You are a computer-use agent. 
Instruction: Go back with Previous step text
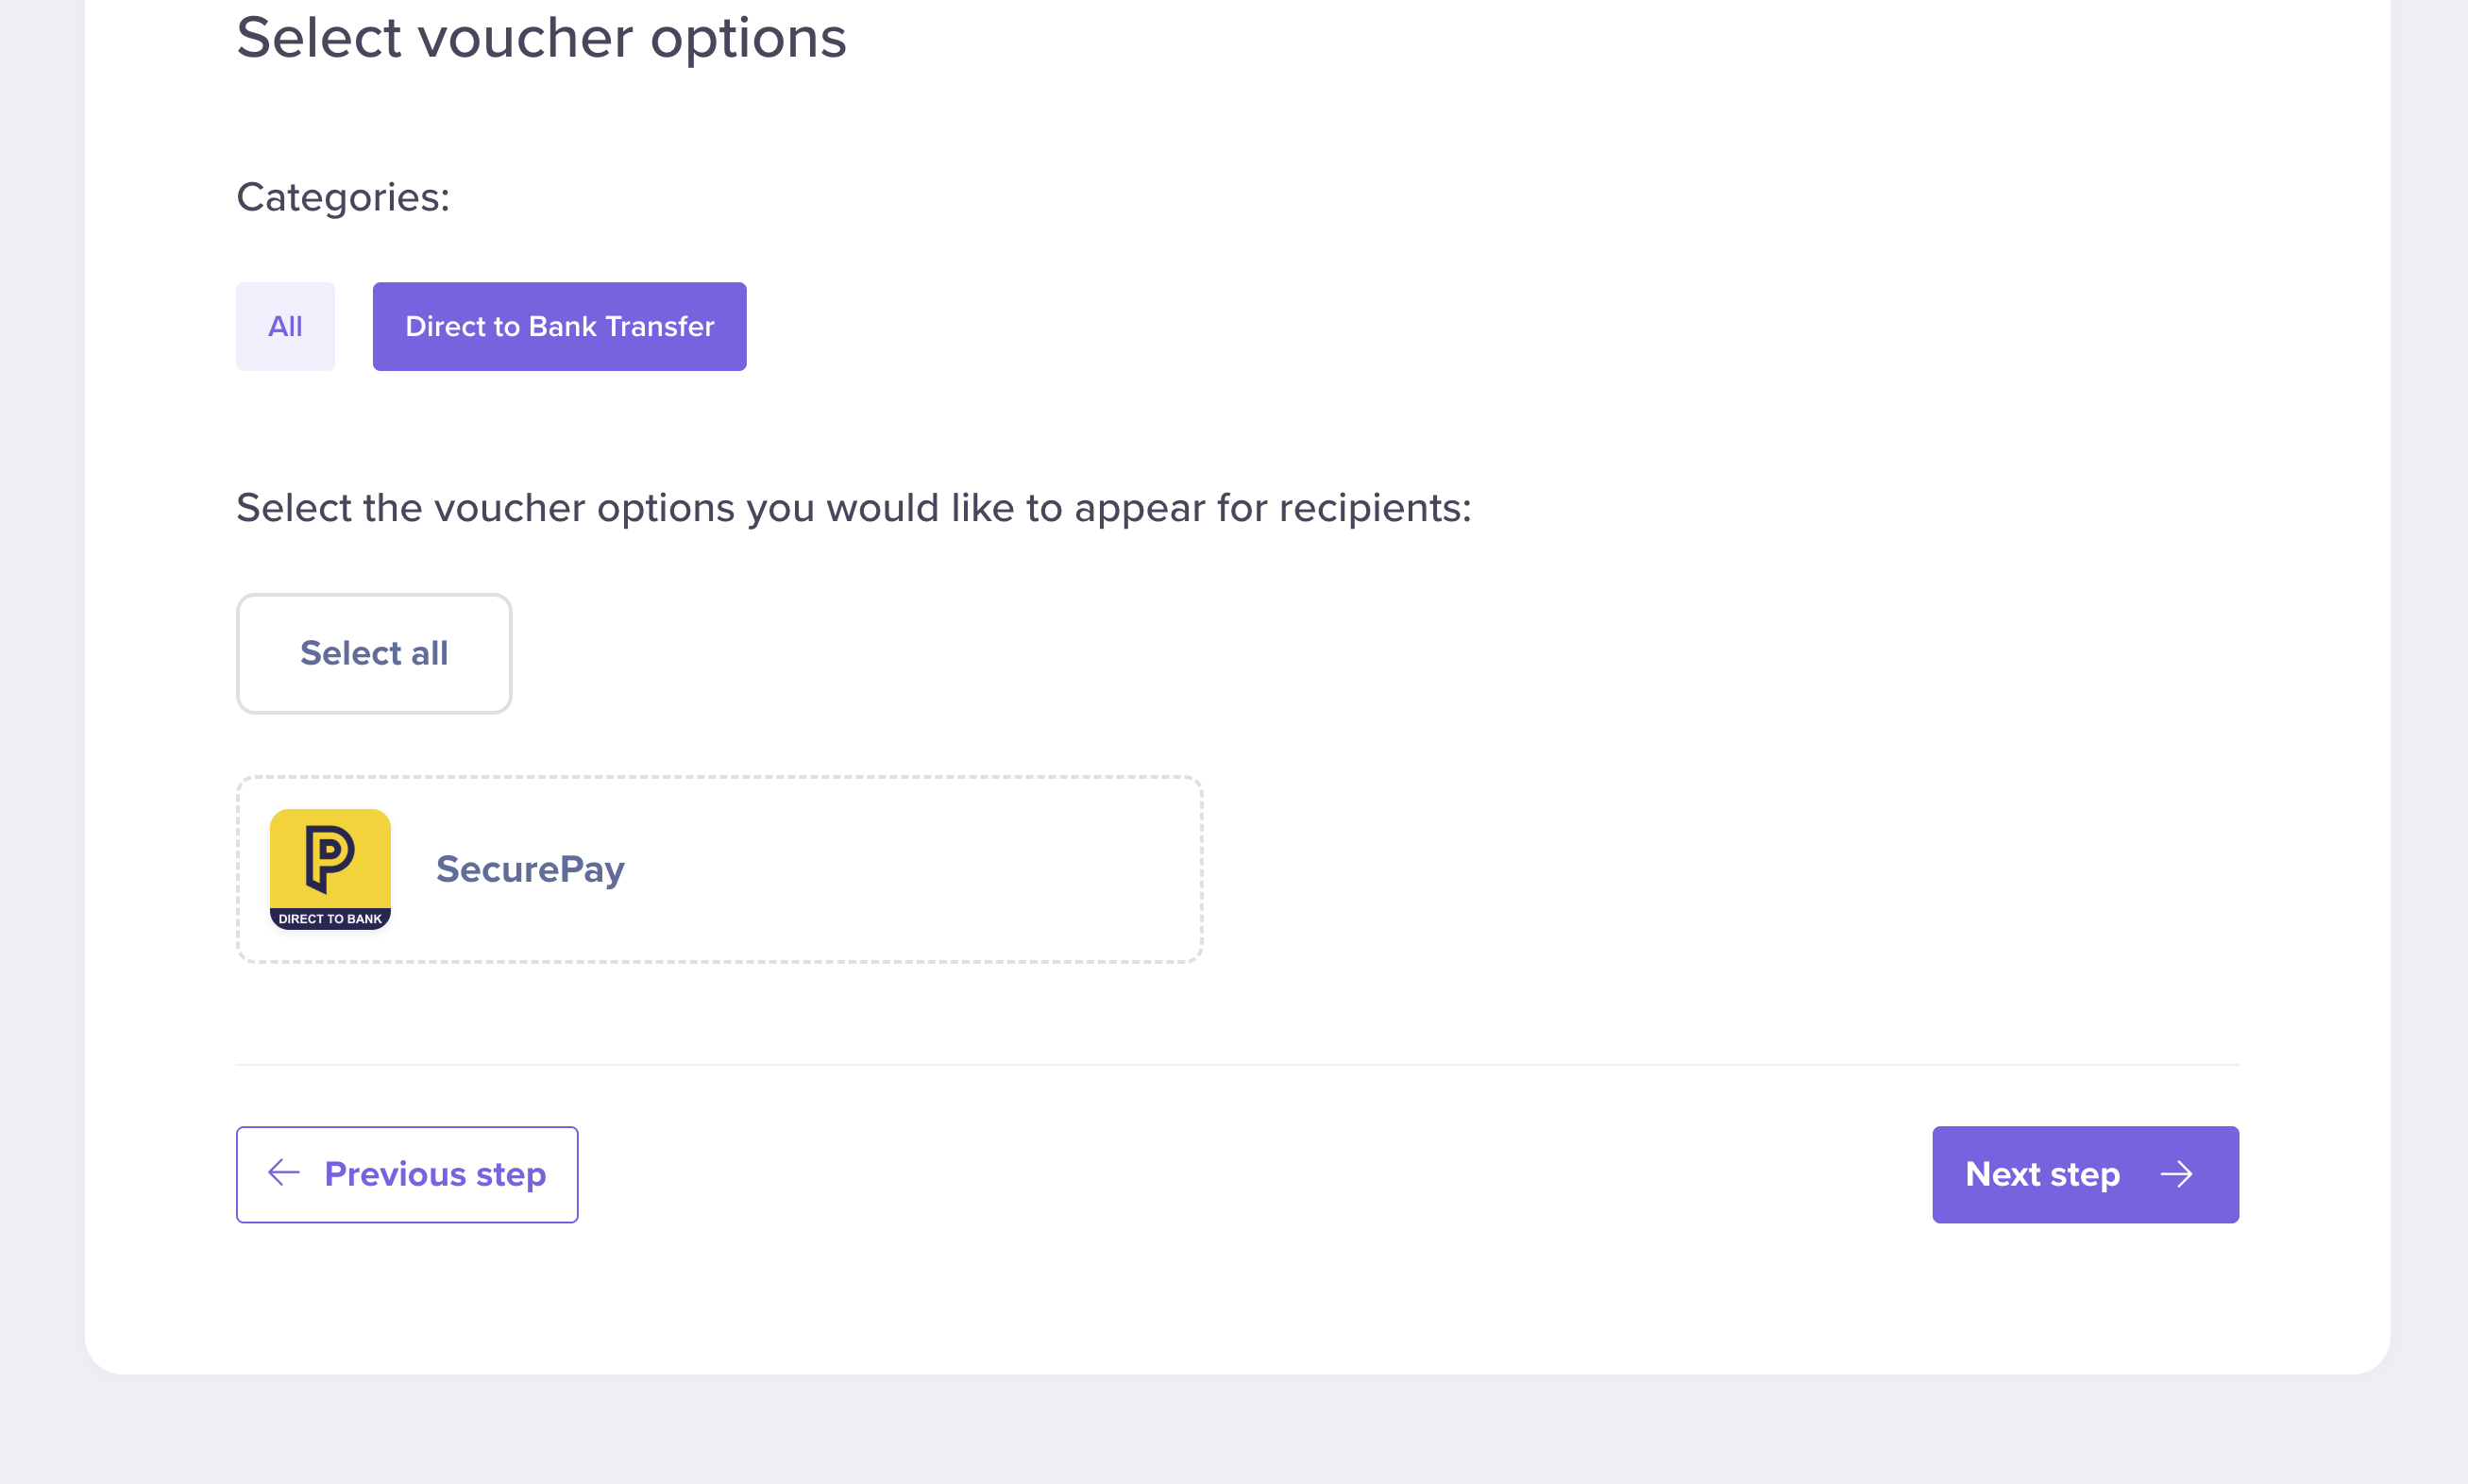point(435,1174)
